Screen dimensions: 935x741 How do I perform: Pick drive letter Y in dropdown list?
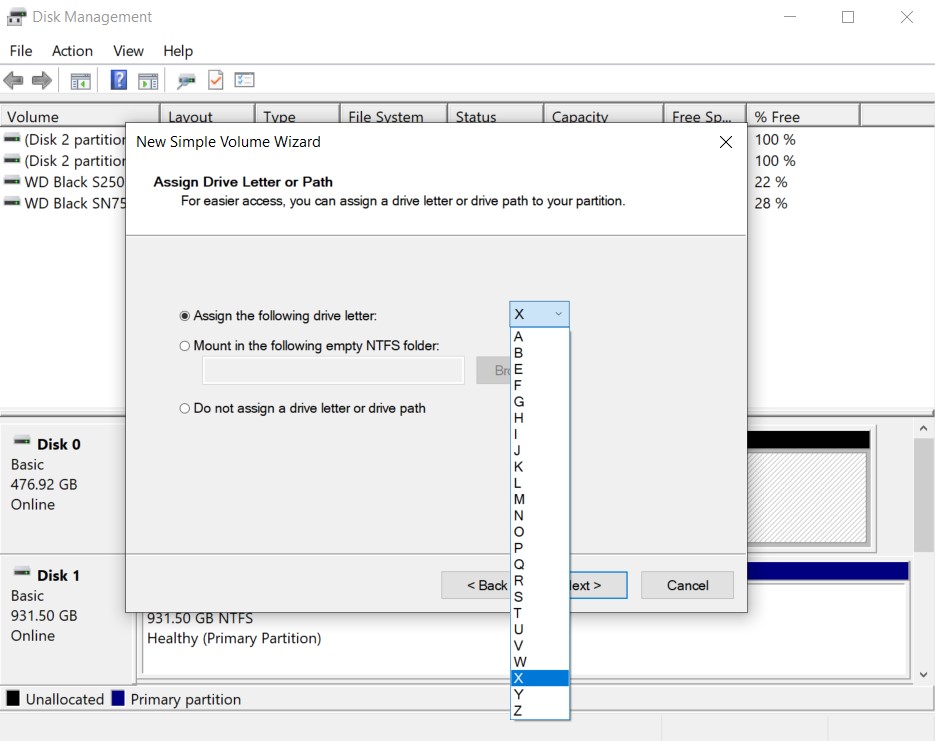point(540,695)
